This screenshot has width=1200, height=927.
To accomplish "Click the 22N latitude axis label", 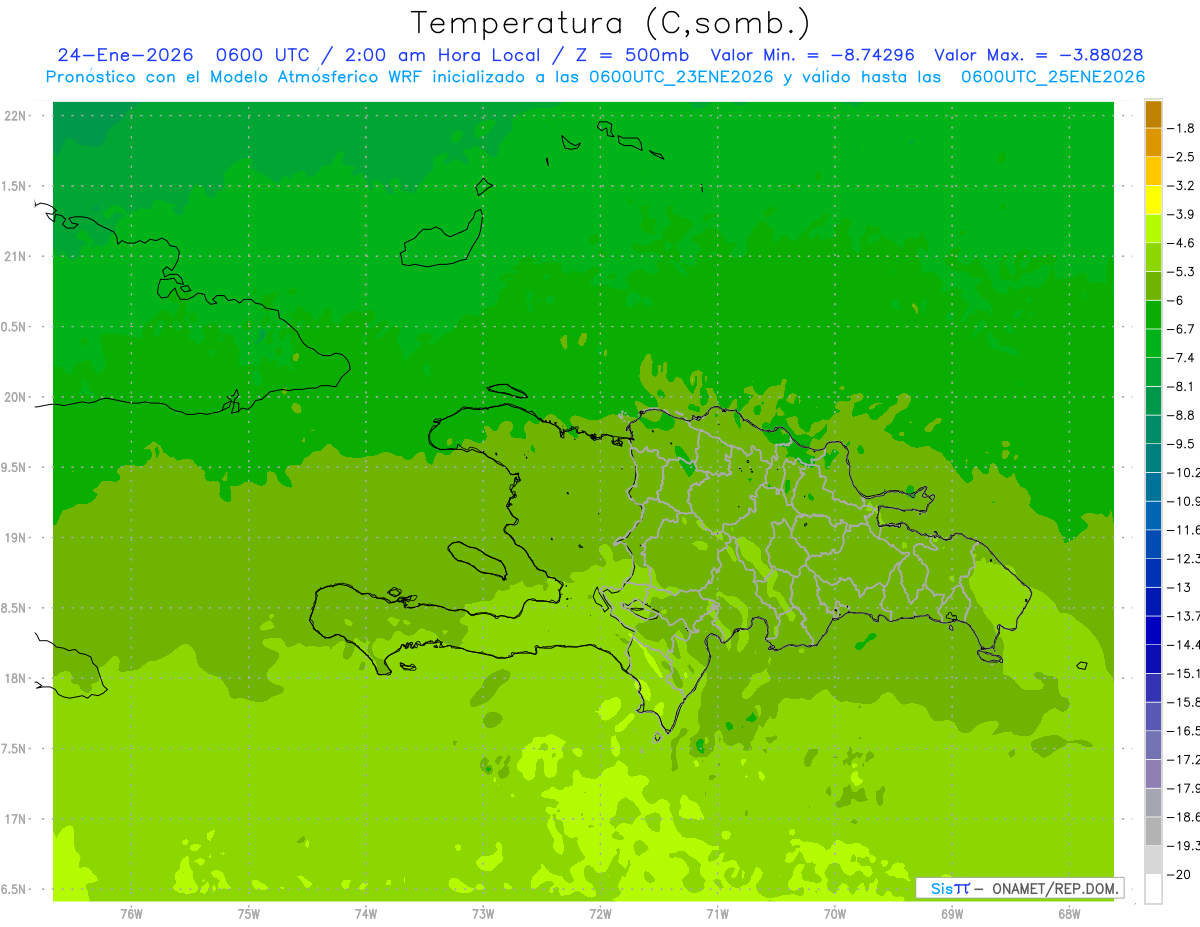I will (16, 116).
